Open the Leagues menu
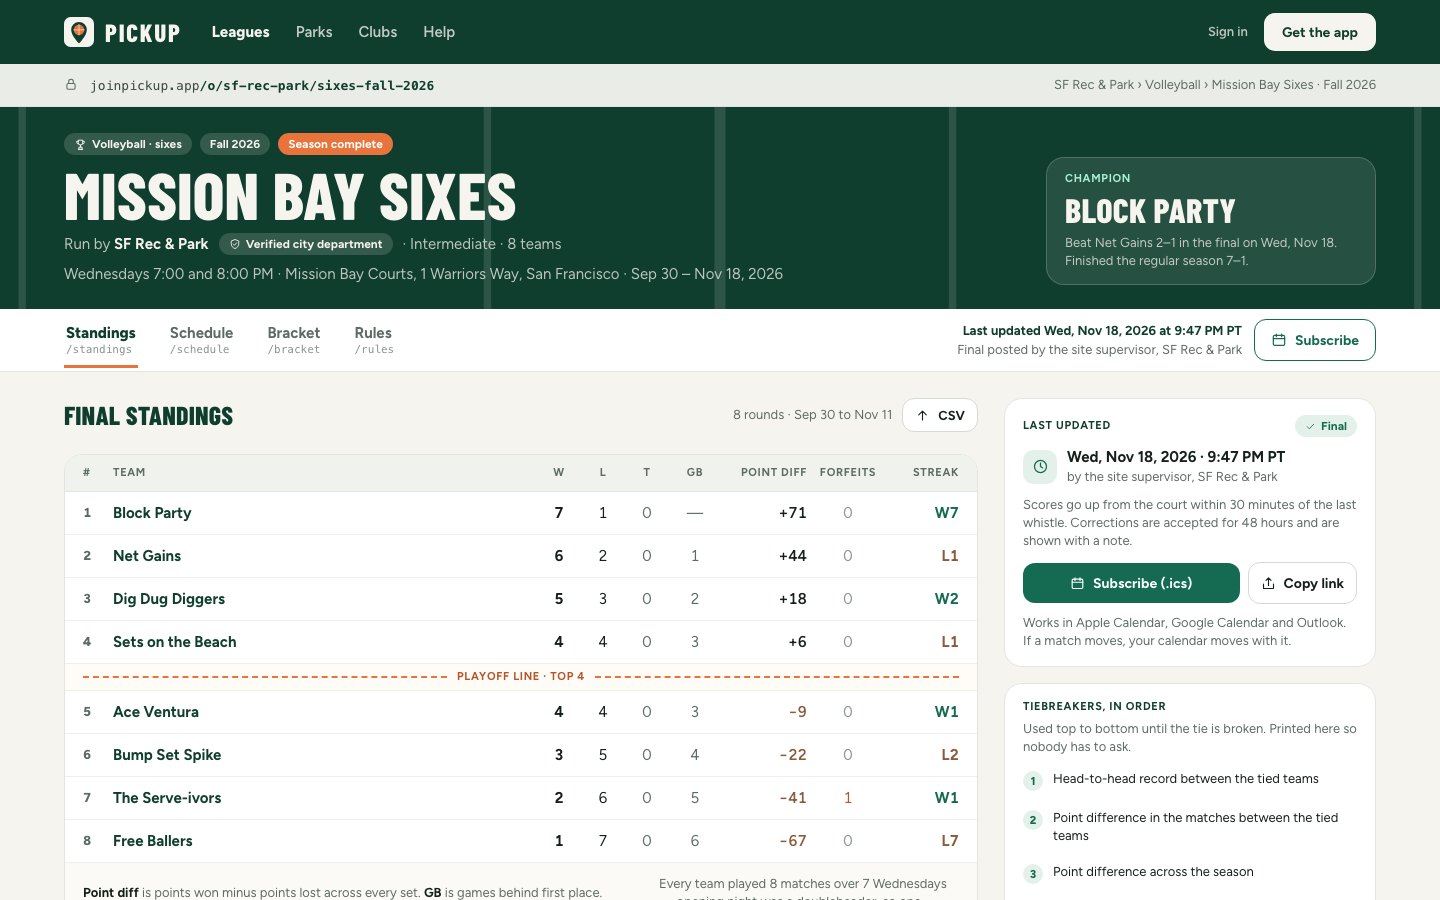 pyautogui.click(x=240, y=32)
